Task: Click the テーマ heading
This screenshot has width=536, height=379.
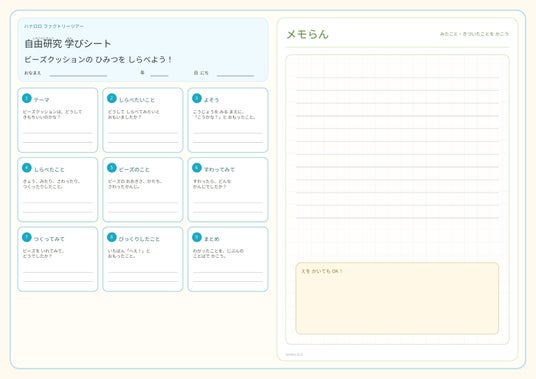Action: tap(42, 100)
